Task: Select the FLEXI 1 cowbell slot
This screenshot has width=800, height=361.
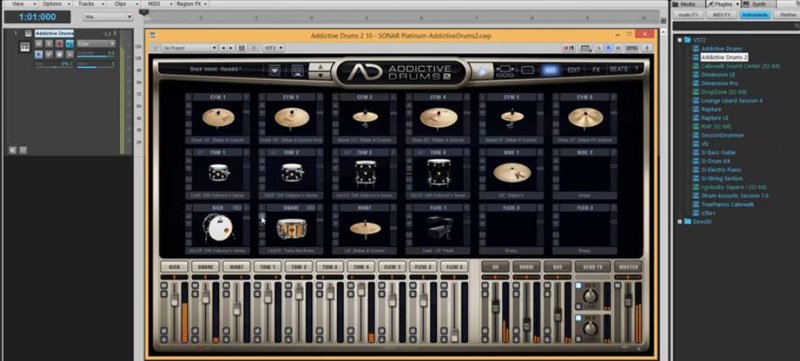Action: (438, 228)
